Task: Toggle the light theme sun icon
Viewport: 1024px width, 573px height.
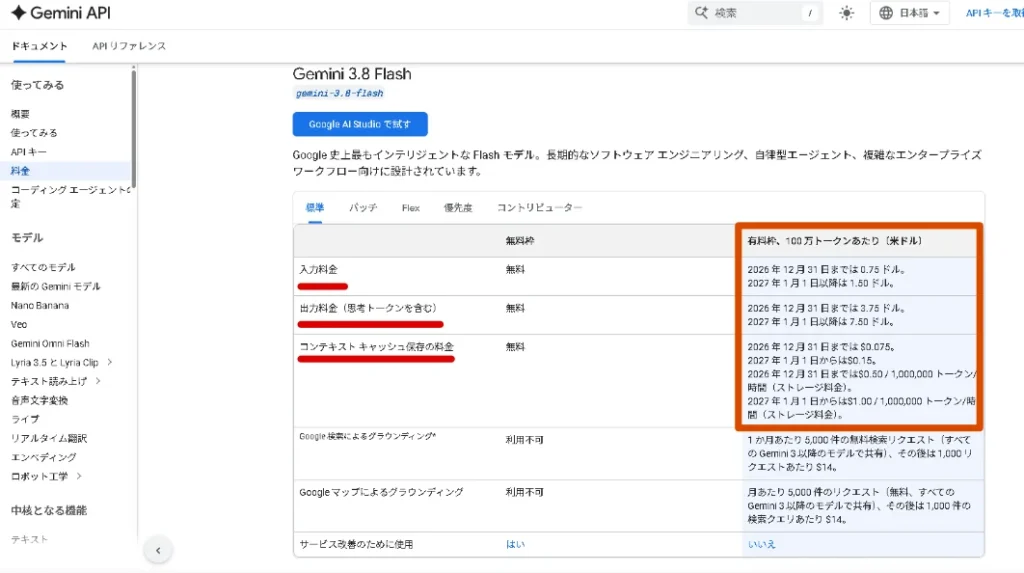Action: coord(846,12)
